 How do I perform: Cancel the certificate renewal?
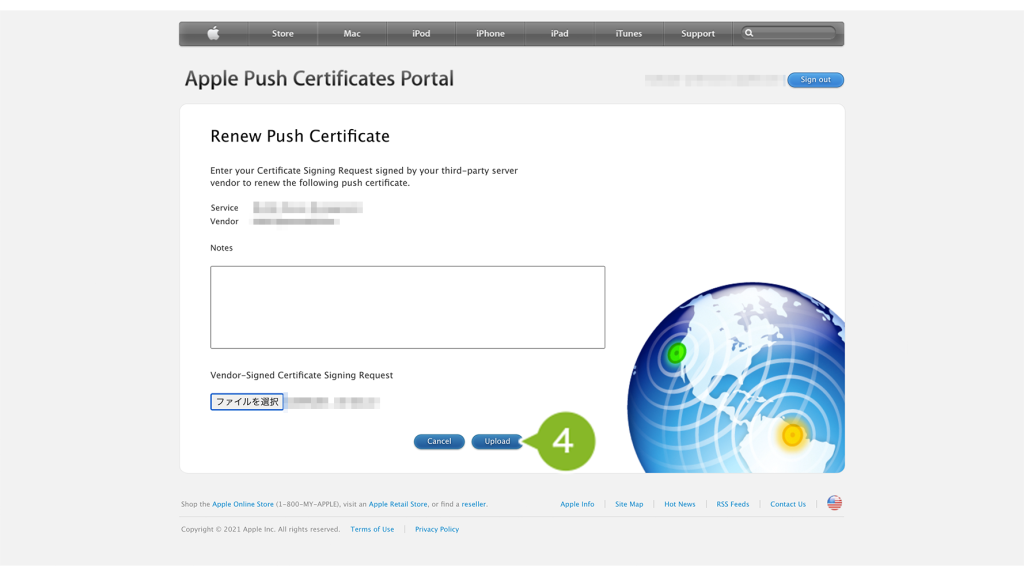pyautogui.click(x=439, y=441)
